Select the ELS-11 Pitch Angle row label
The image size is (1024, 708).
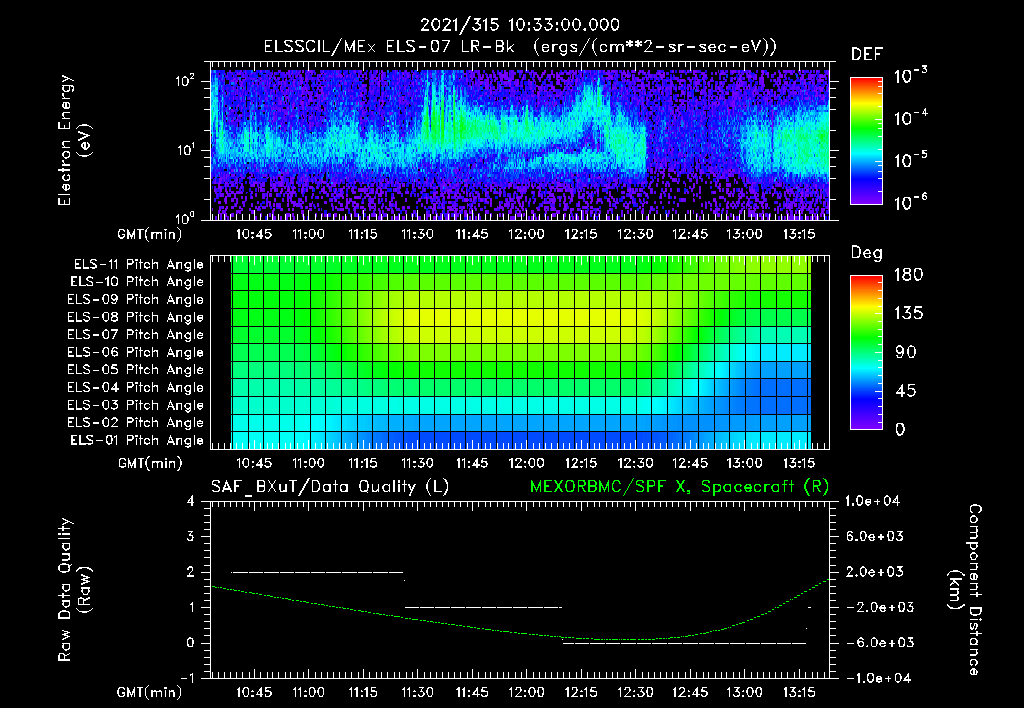(138, 265)
